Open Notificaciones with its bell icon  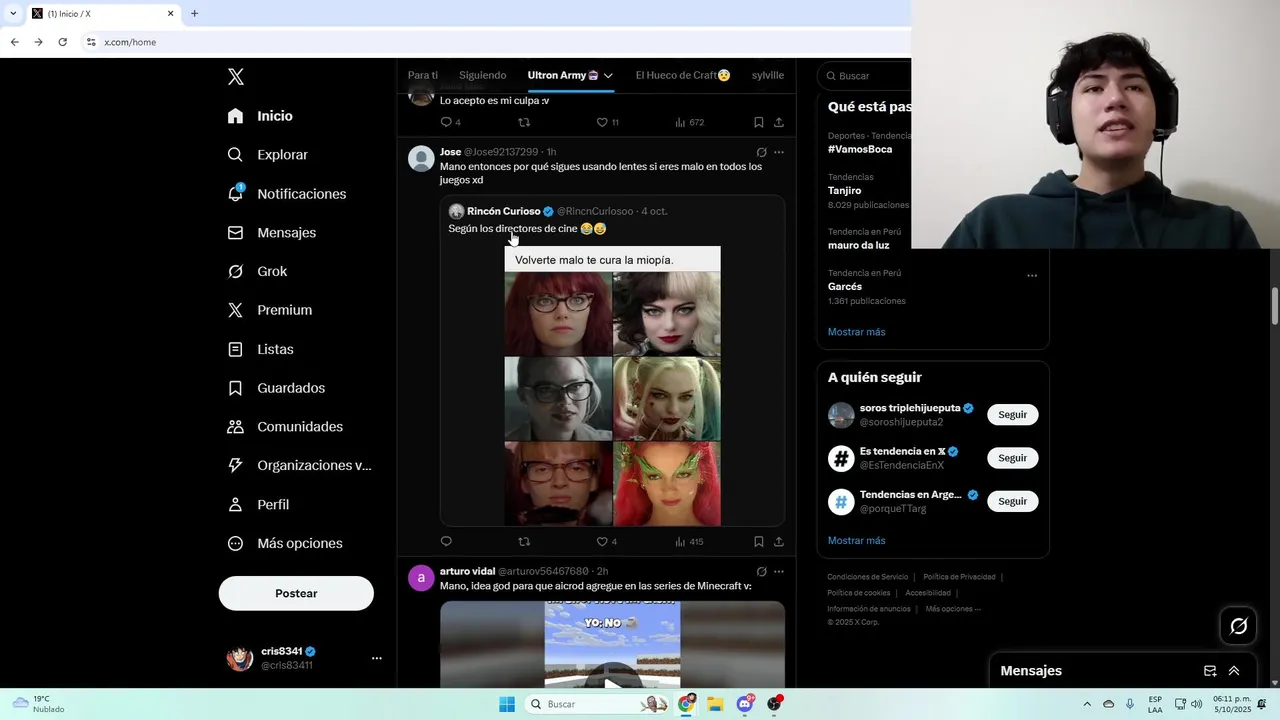coord(287,194)
